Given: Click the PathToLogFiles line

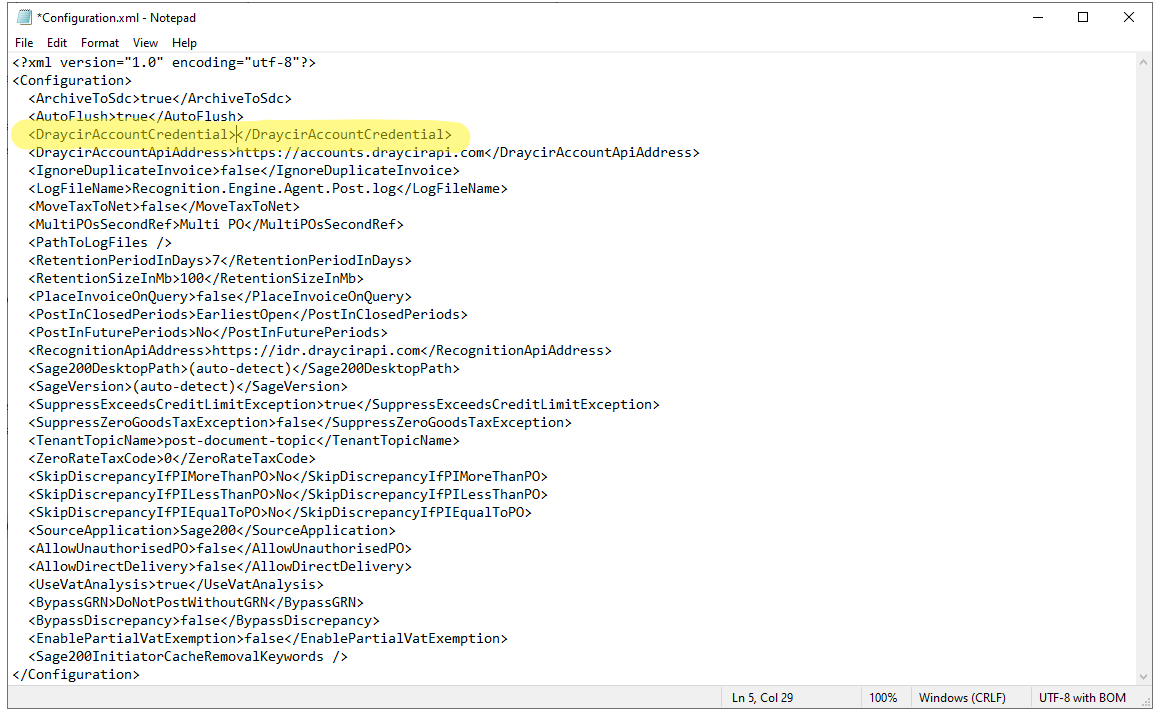Looking at the screenshot, I should click(100, 243).
